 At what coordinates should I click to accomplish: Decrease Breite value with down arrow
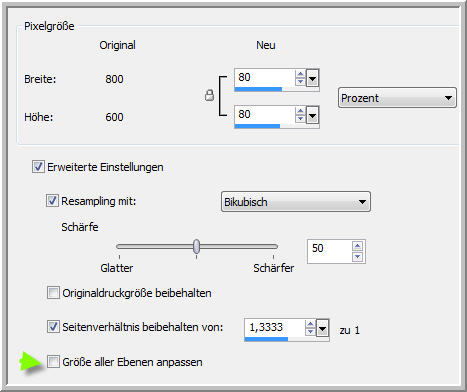300,82
